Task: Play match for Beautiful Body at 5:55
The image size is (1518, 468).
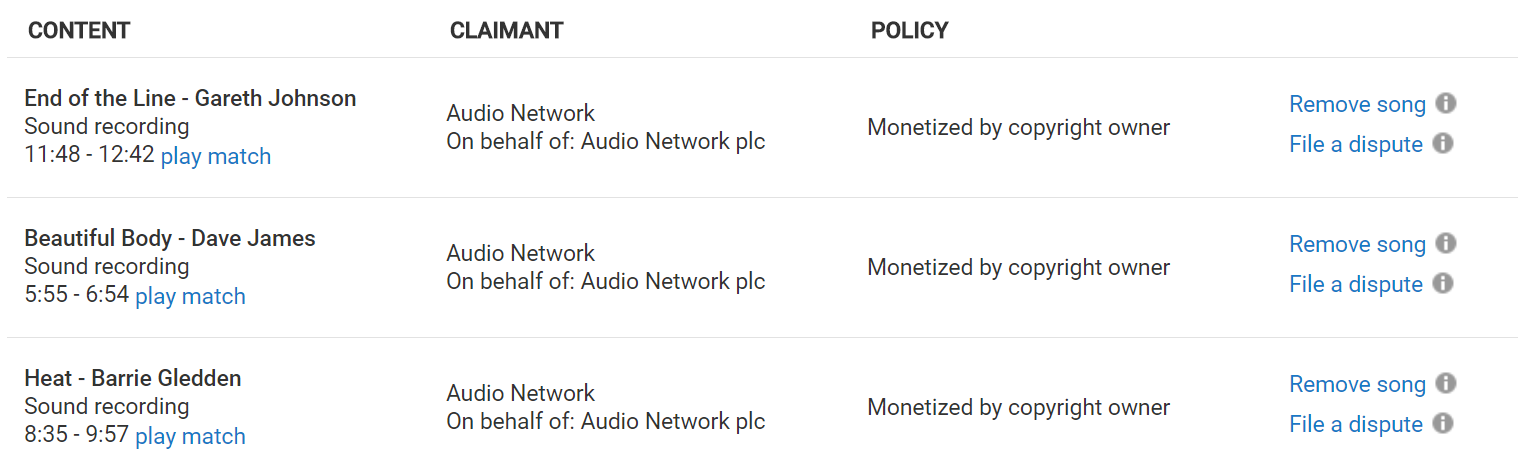Action: [190, 296]
